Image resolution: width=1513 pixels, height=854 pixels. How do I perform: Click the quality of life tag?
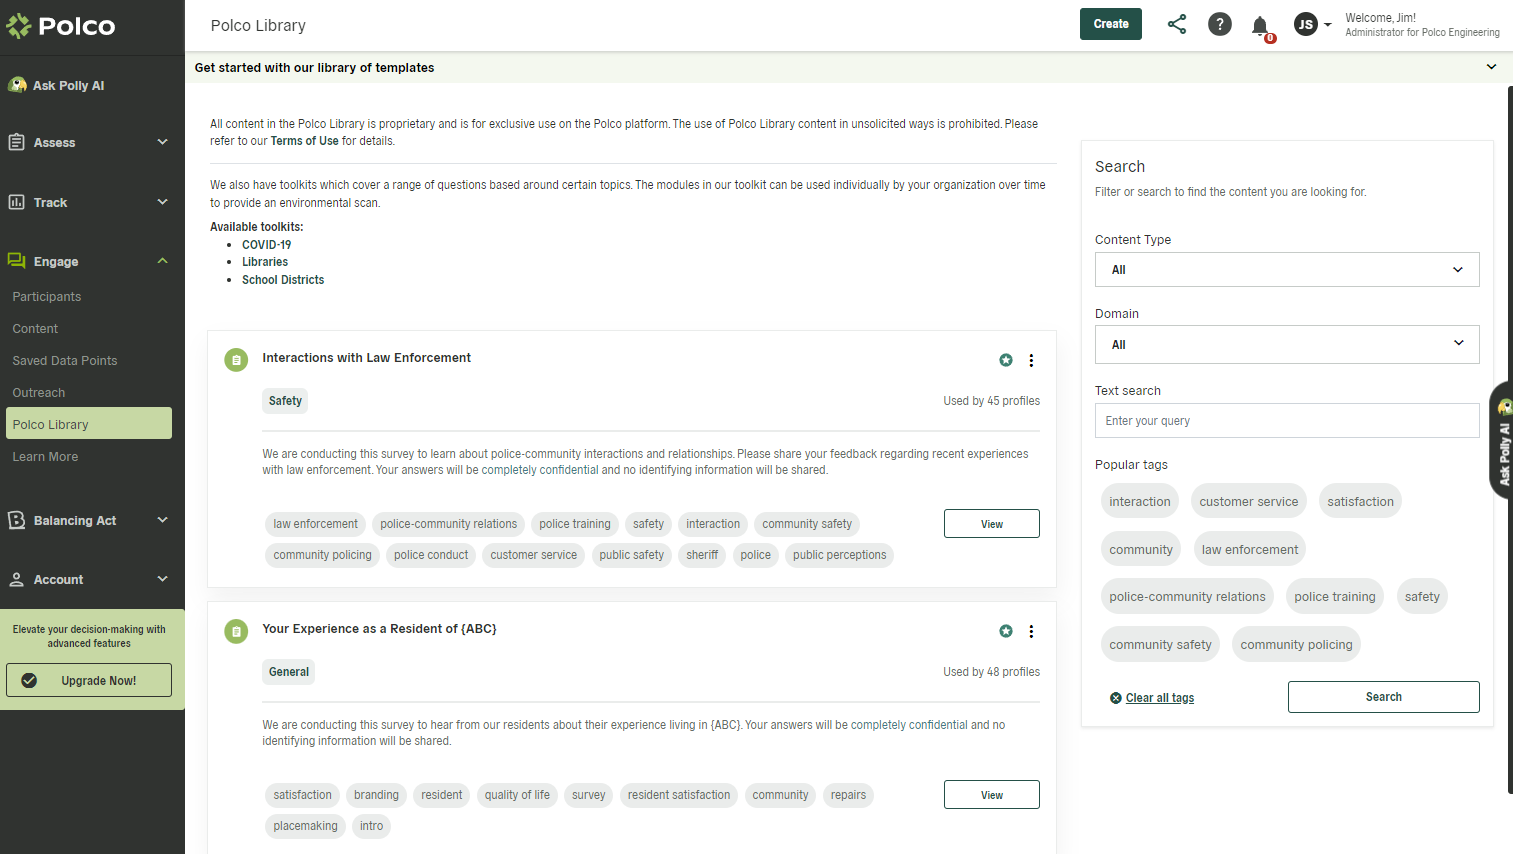click(x=517, y=795)
